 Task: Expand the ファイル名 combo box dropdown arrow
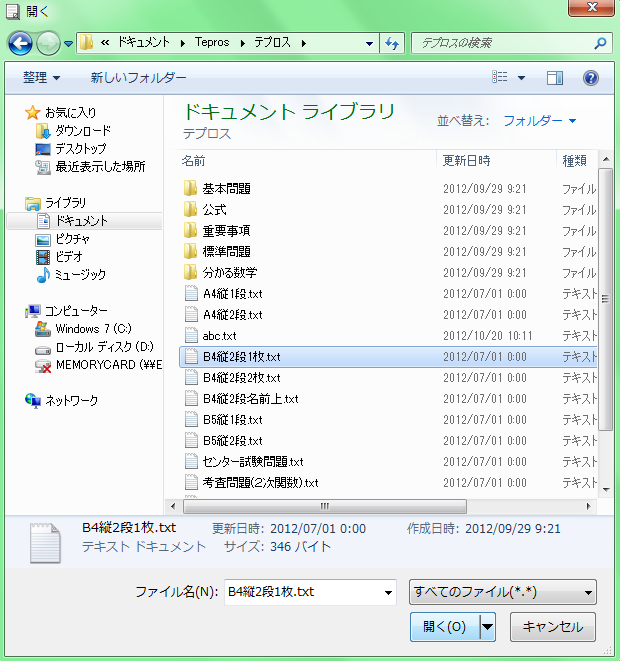(x=388, y=593)
